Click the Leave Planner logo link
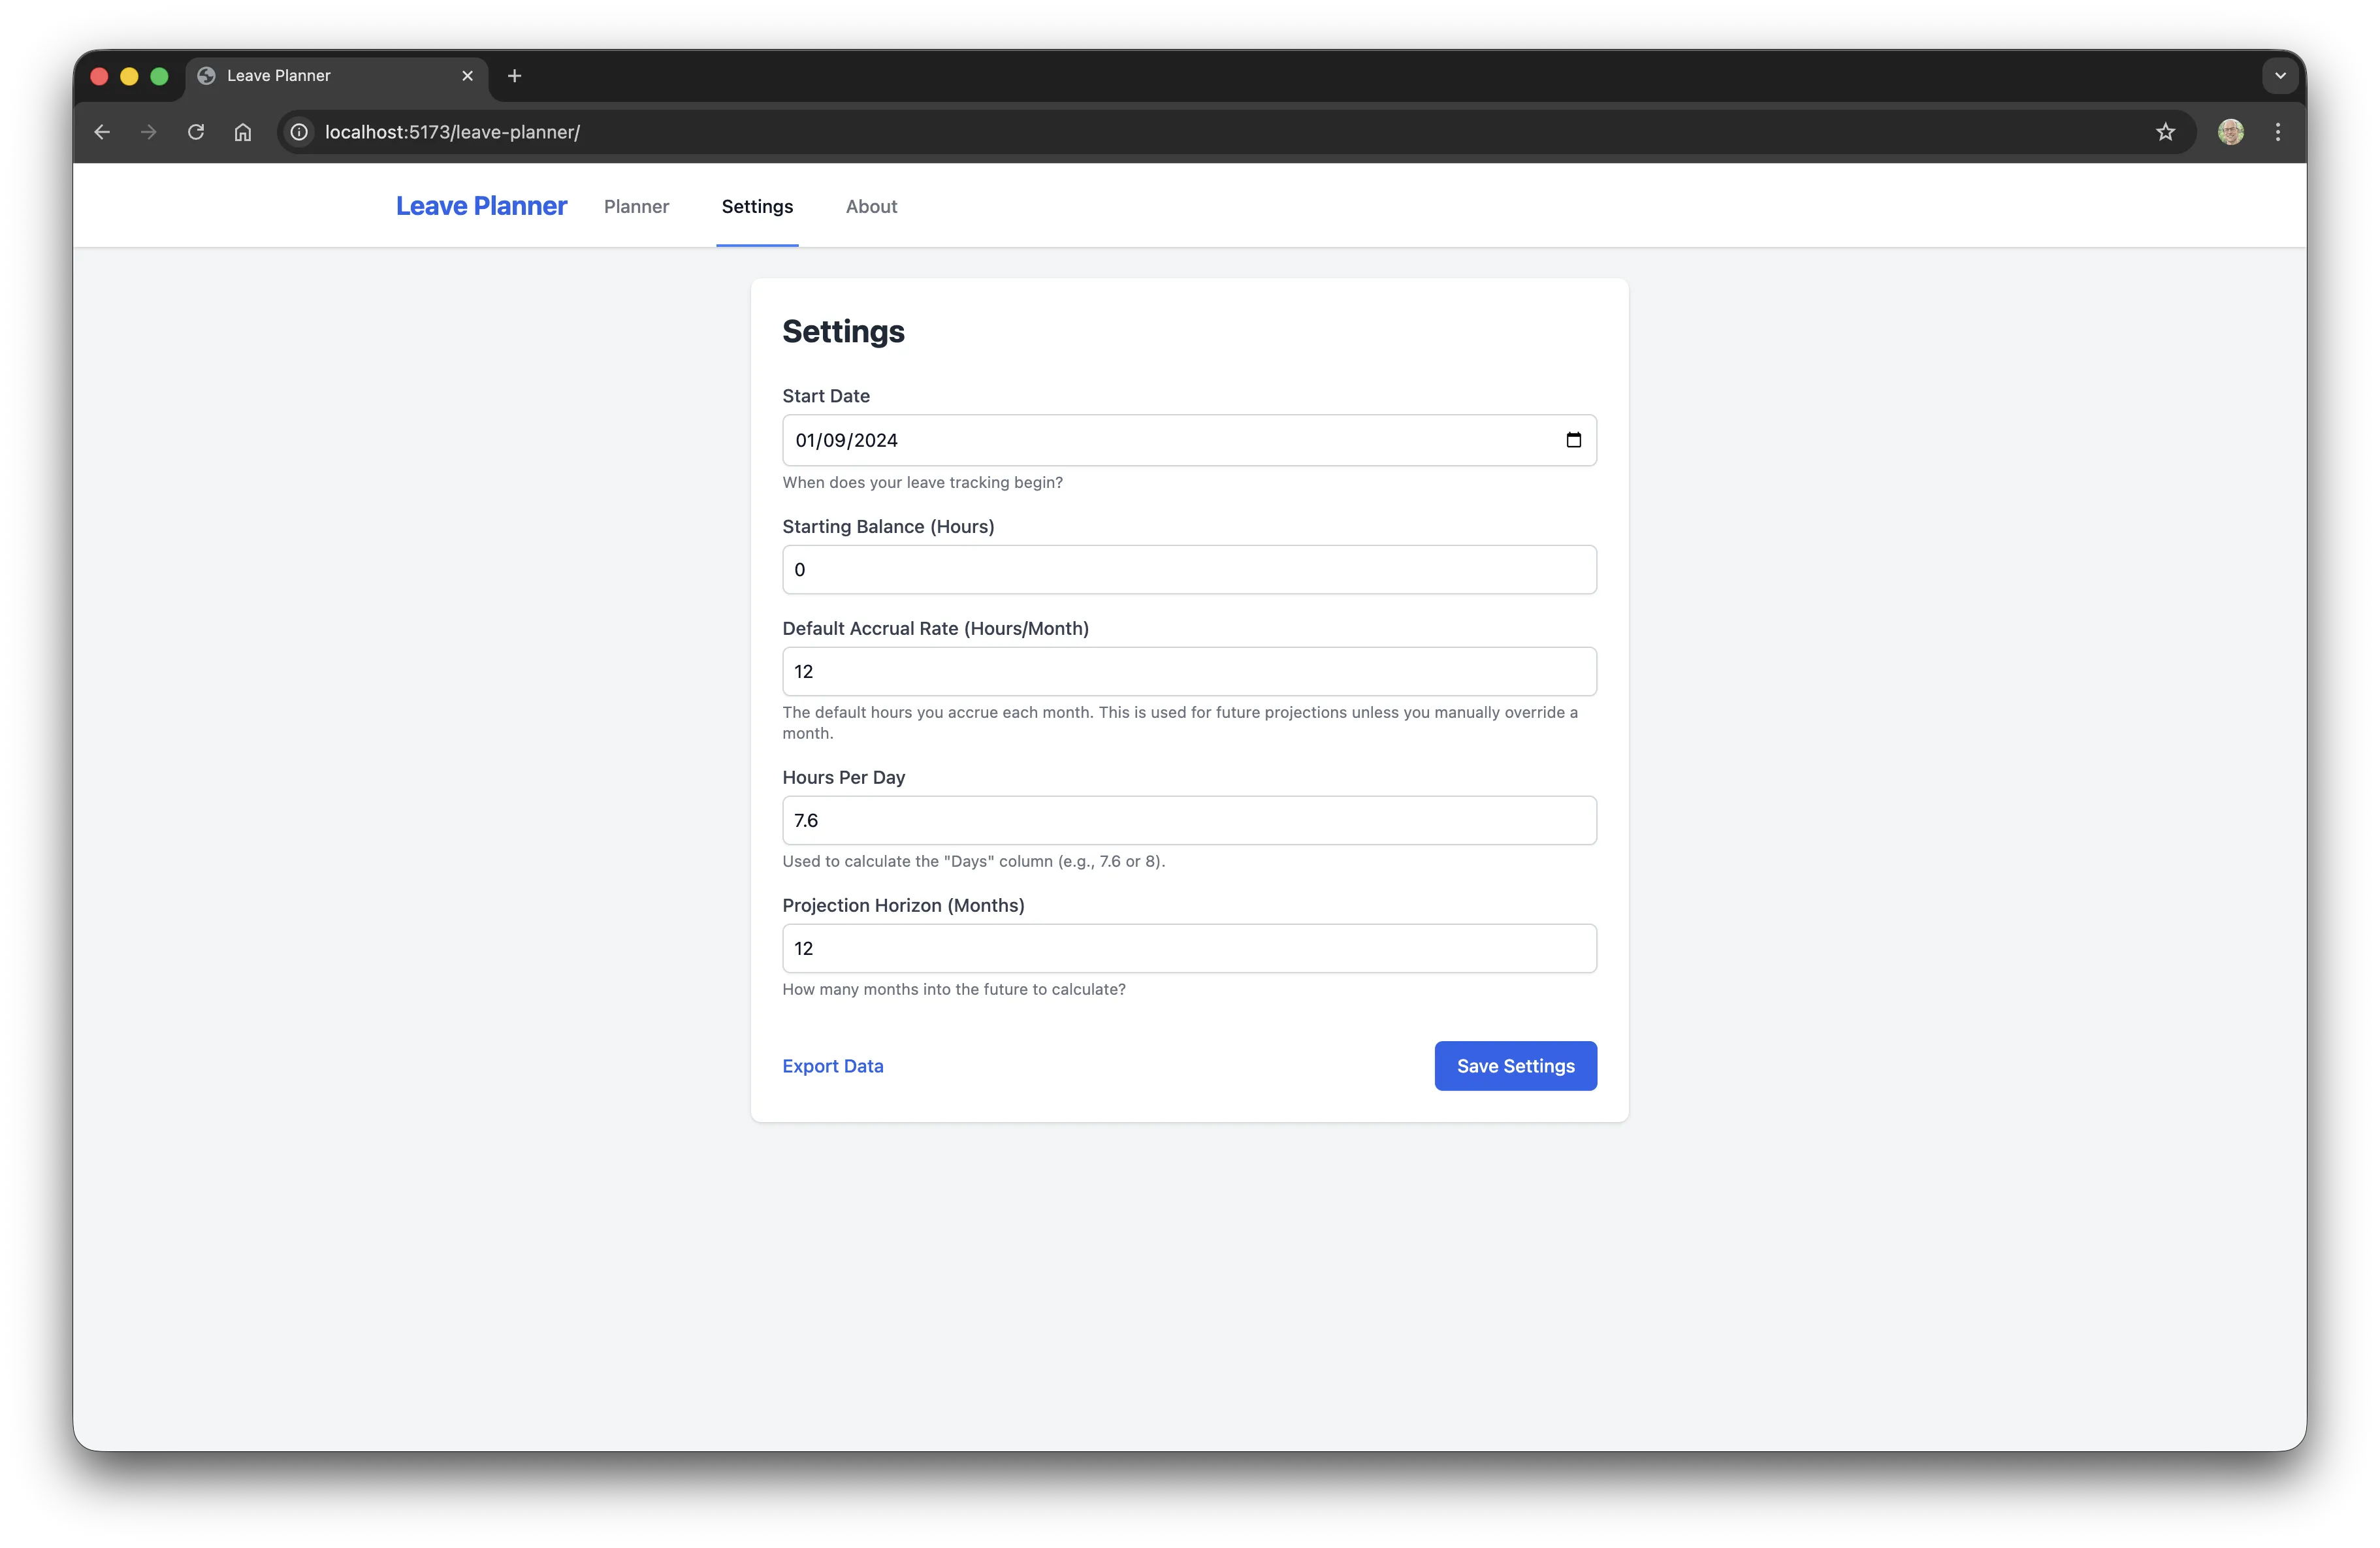The image size is (2380, 1548). (481, 206)
